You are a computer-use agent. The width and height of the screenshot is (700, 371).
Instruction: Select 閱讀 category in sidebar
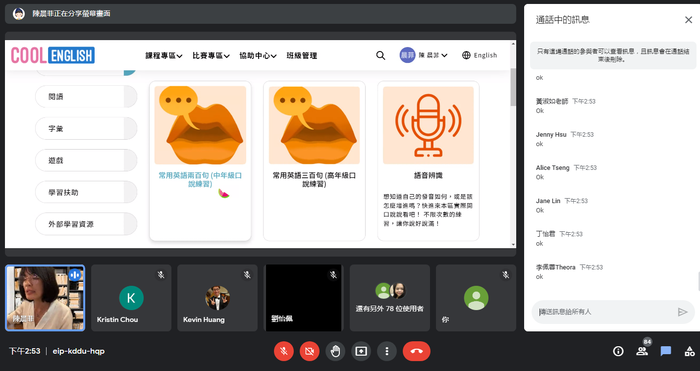coord(86,96)
